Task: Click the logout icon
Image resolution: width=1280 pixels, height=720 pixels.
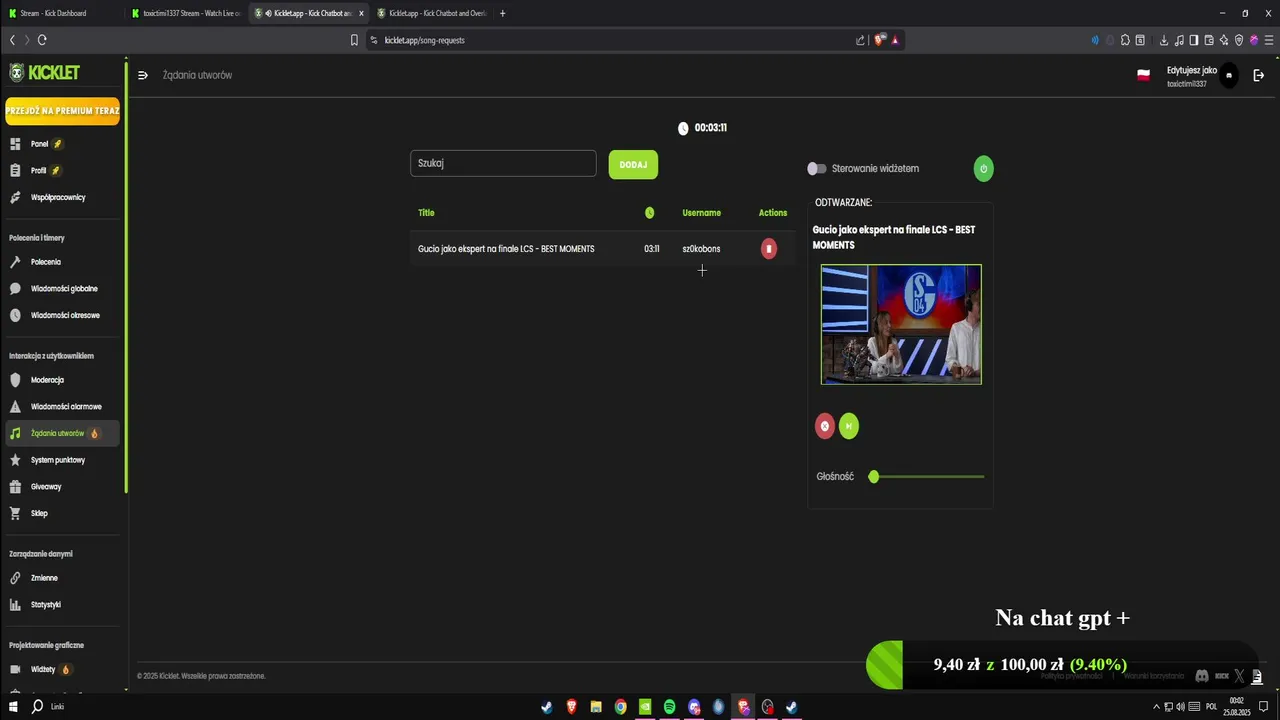Action: (x=1258, y=75)
